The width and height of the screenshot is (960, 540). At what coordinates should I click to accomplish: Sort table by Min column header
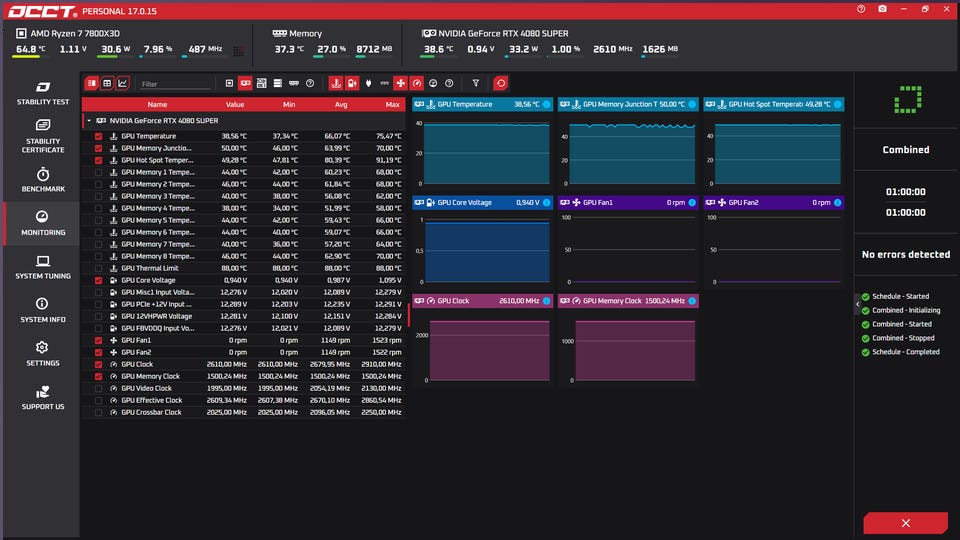pos(289,105)
